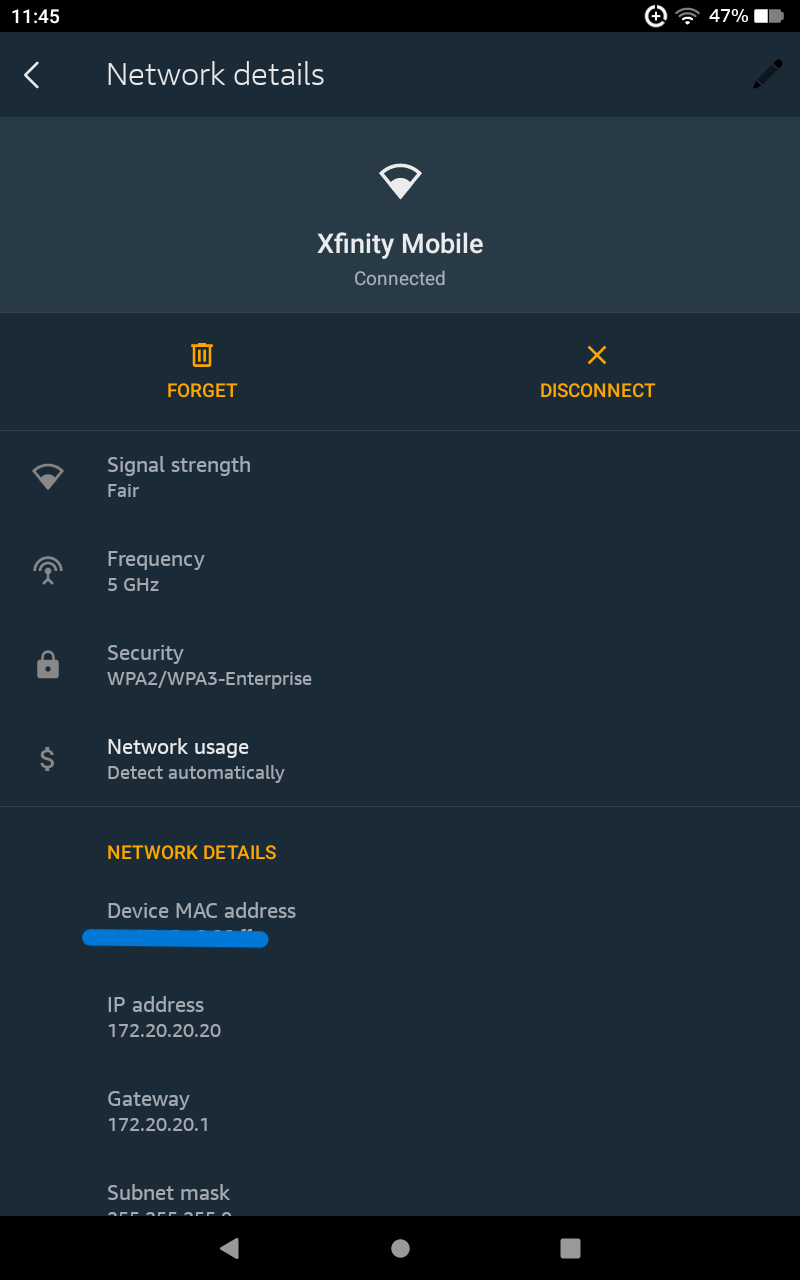Tap the Frequency antenna icon
The height and width of the screenshot is (1280, 800).
coord(48,571)
